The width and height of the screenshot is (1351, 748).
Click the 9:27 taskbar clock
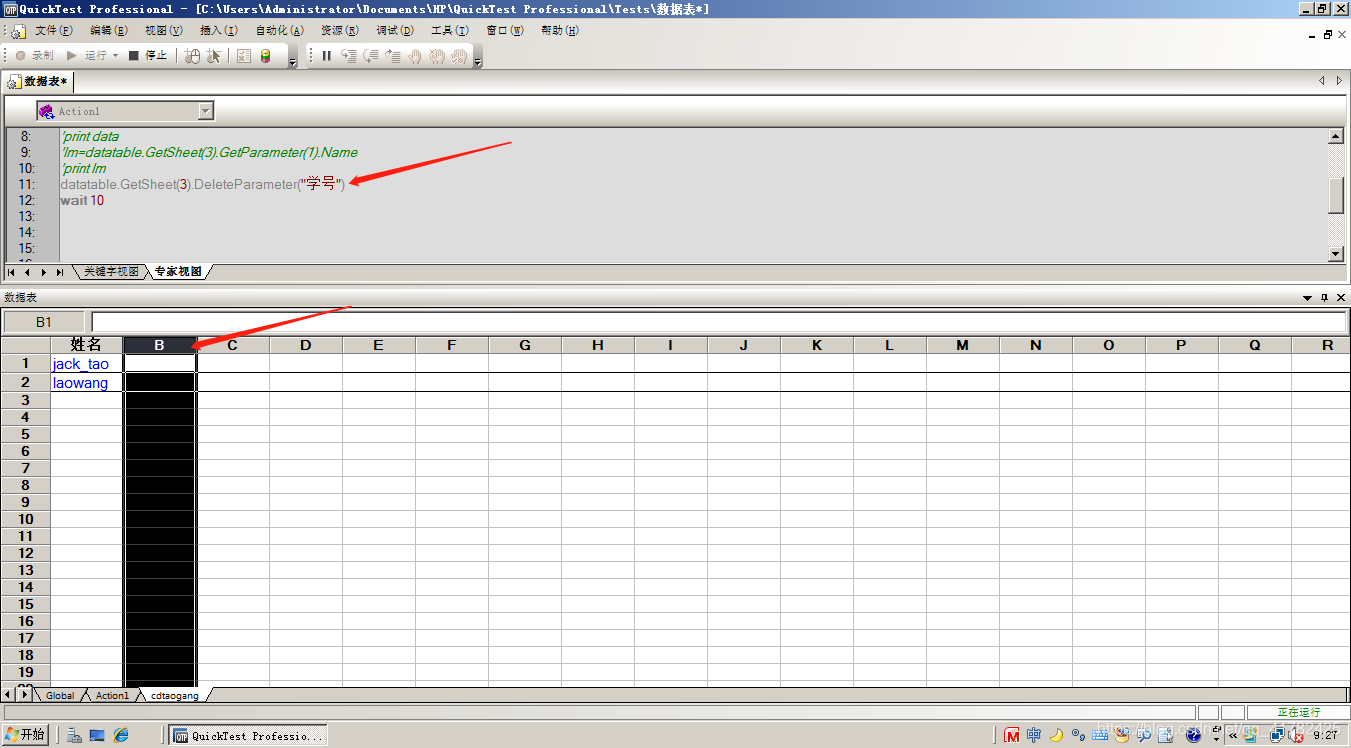[x=1326, y=735]
